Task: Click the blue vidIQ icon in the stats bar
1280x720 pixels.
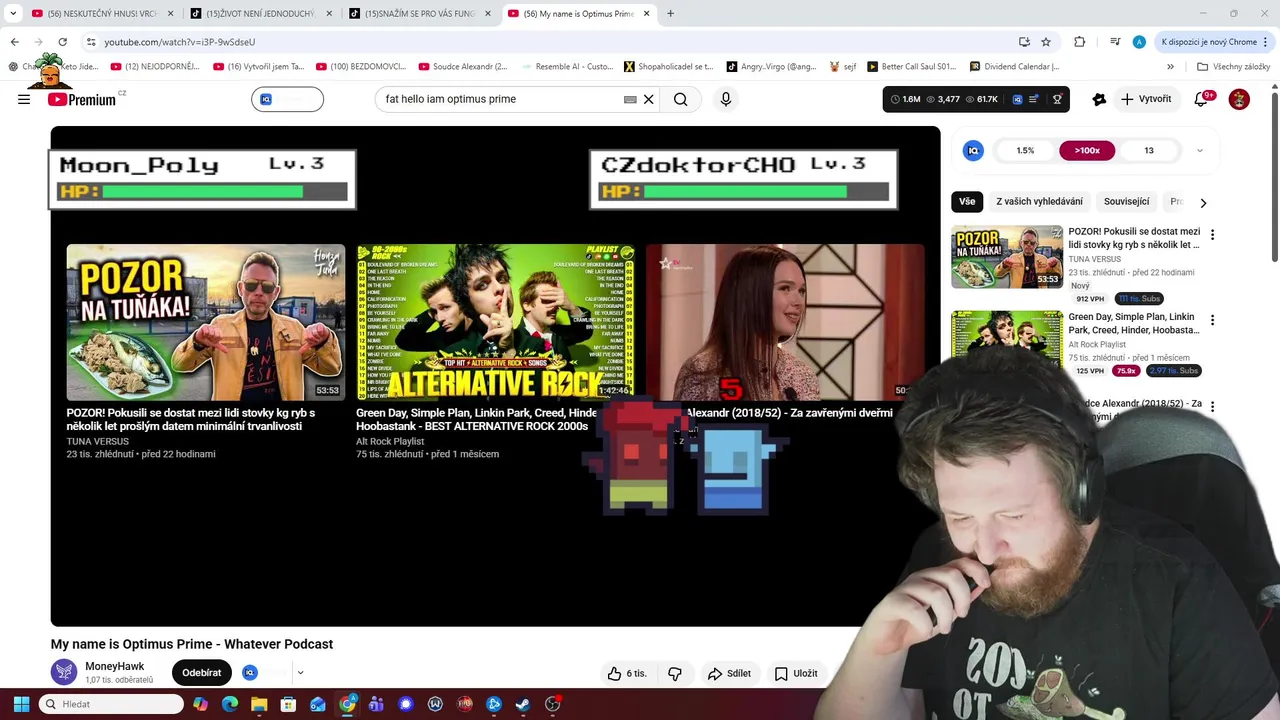Action: 1017,99
